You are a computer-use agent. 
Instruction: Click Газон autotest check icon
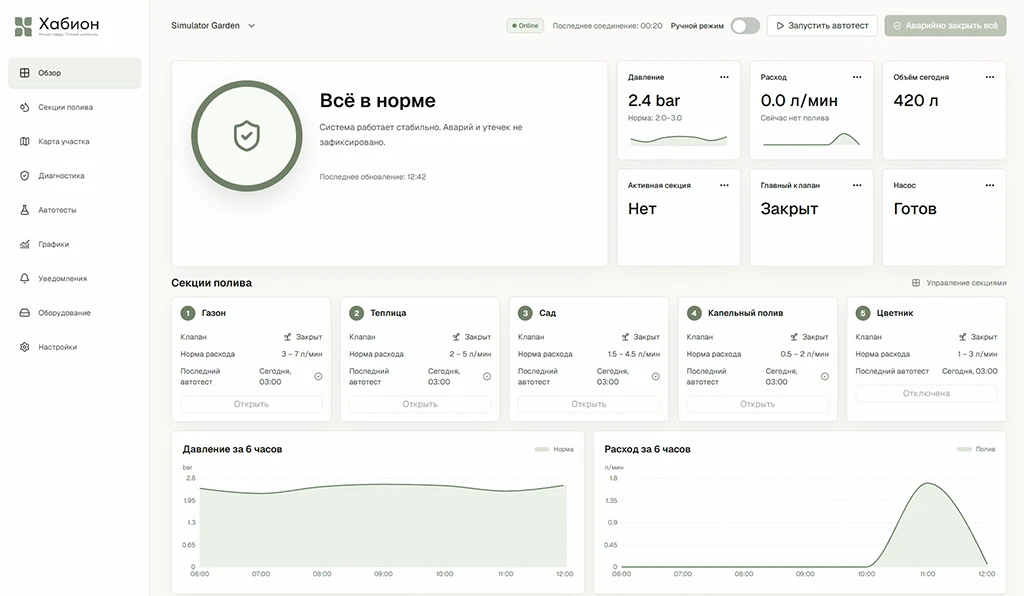(x=318, y=377)
